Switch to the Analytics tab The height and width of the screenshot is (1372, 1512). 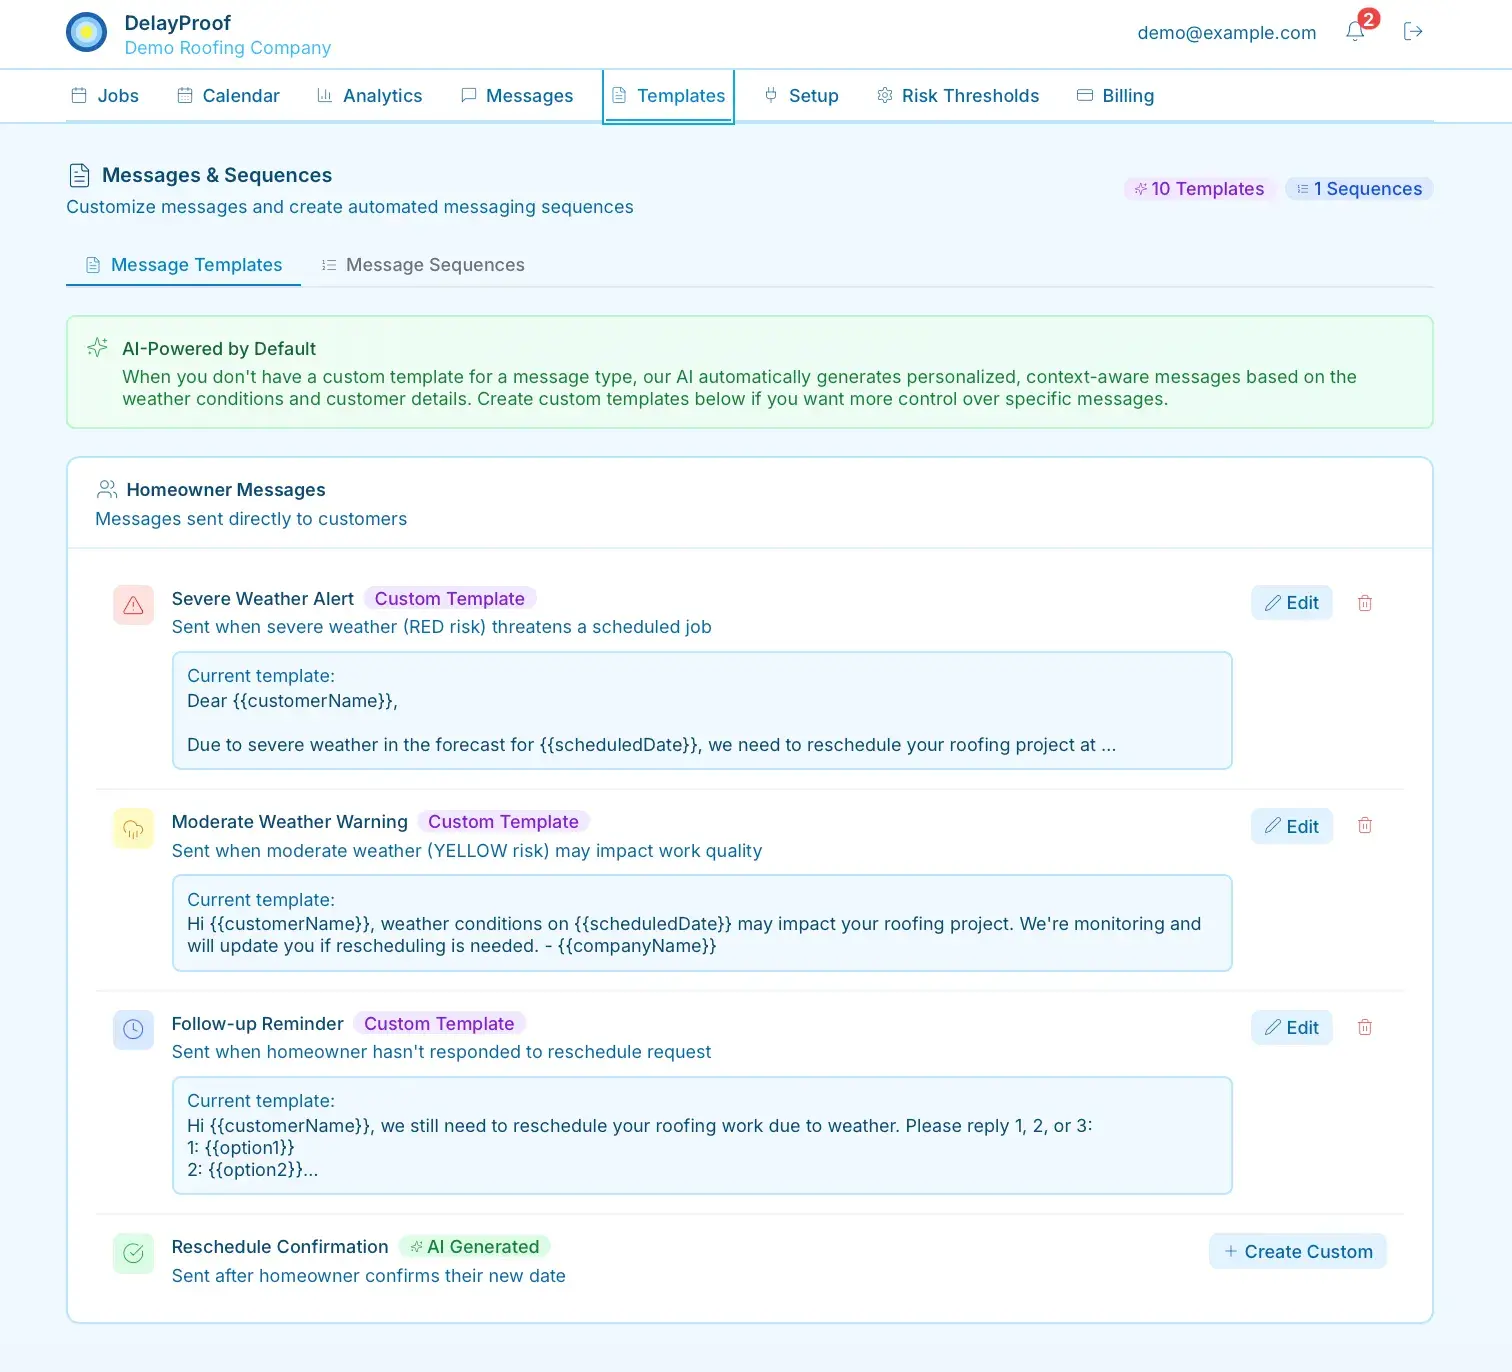tap(370, 96)
